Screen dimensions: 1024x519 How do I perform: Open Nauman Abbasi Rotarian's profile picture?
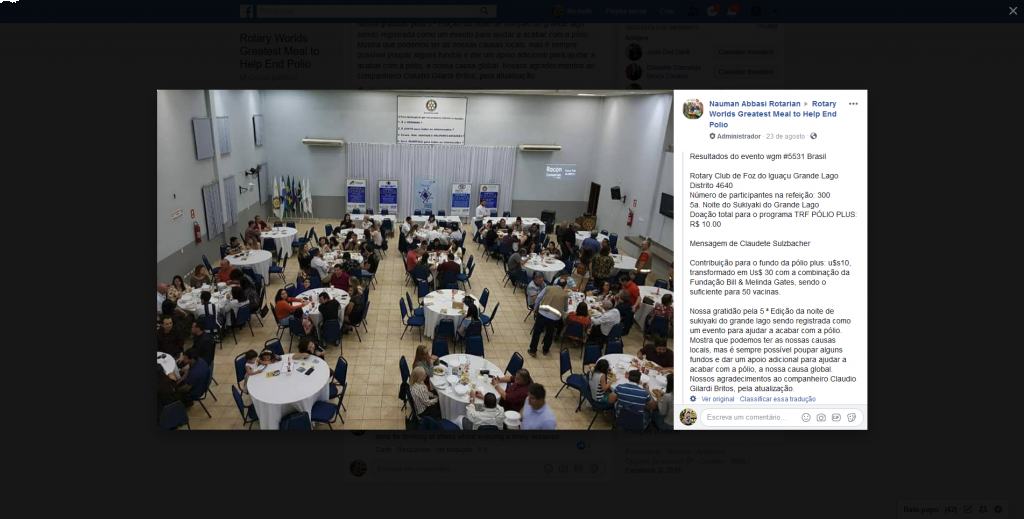pyautogui.click(x=693, y=109)
